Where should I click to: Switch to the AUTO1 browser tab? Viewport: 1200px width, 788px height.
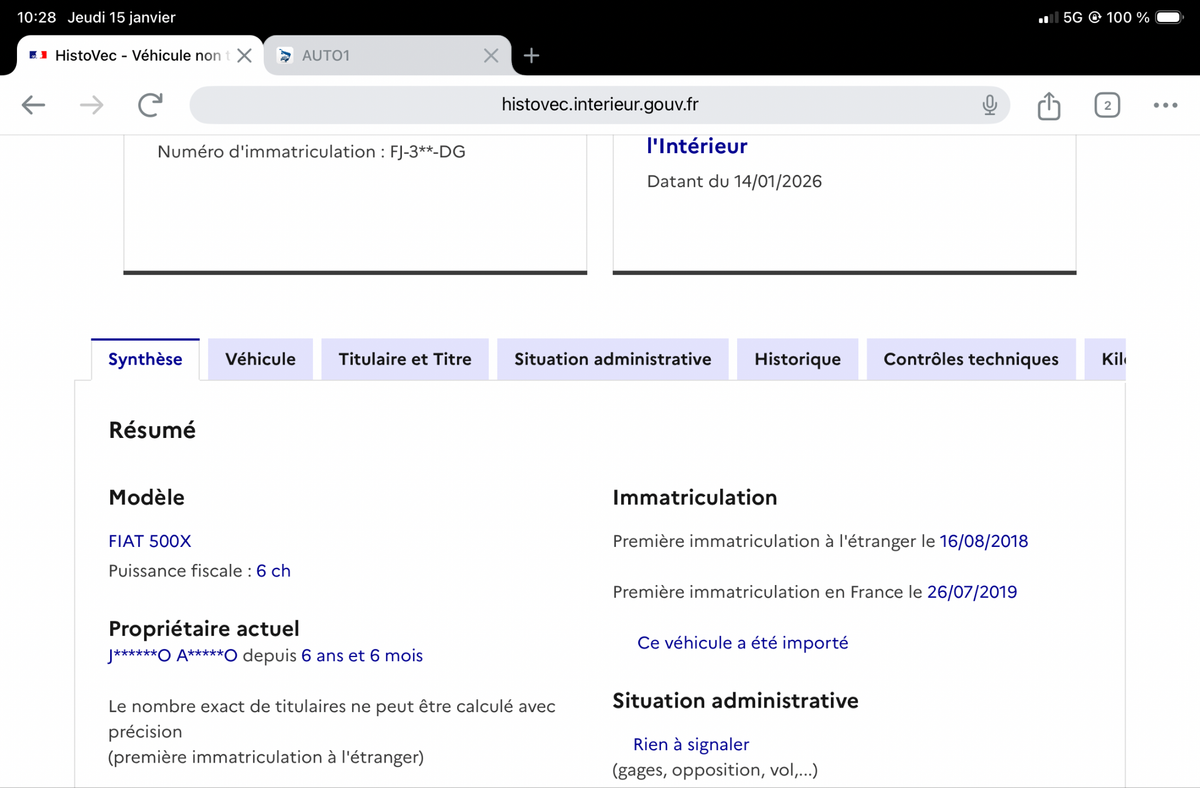(x=380, y=56)
